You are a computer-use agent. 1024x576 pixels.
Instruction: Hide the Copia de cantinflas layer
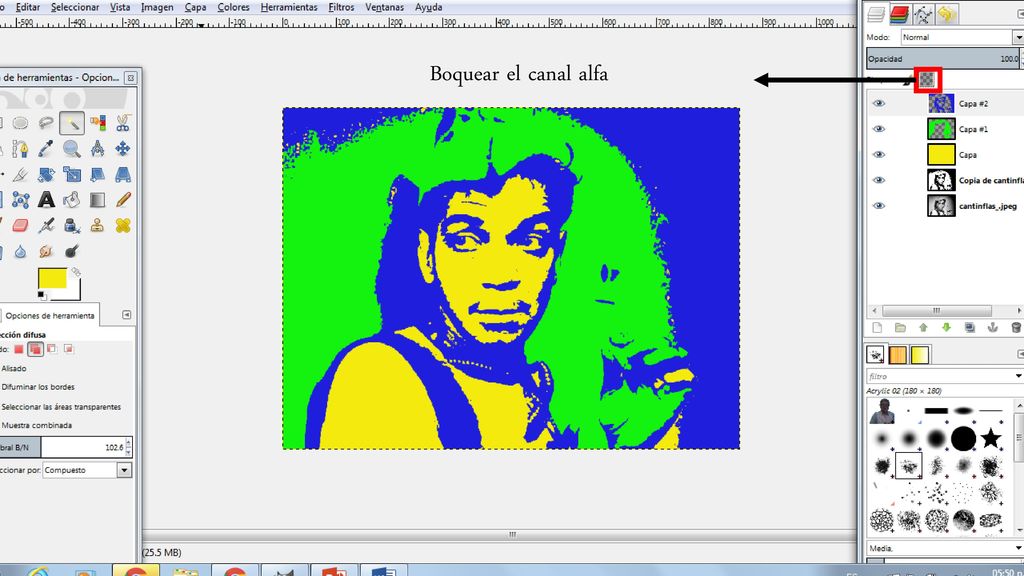point(879,180)
